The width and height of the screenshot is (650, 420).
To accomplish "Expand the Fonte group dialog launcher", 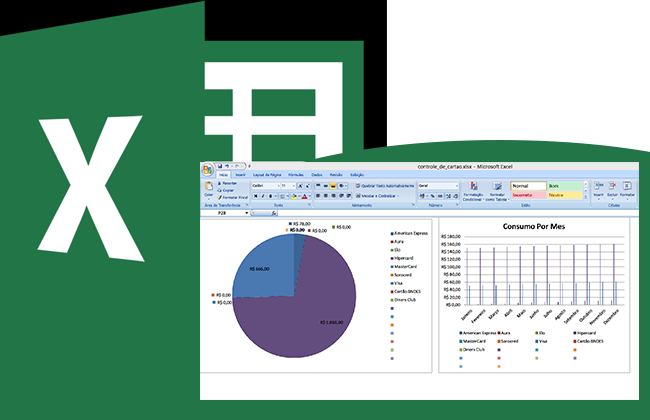I will pyautogui.click(x=309, y=205).
